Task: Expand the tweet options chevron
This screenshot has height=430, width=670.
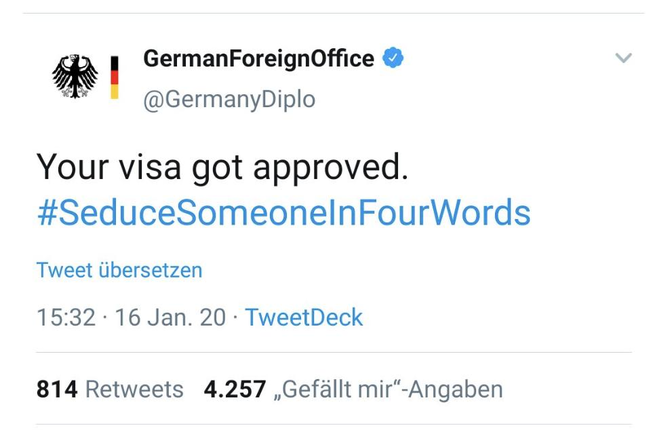Action: [x=623, y=58]
